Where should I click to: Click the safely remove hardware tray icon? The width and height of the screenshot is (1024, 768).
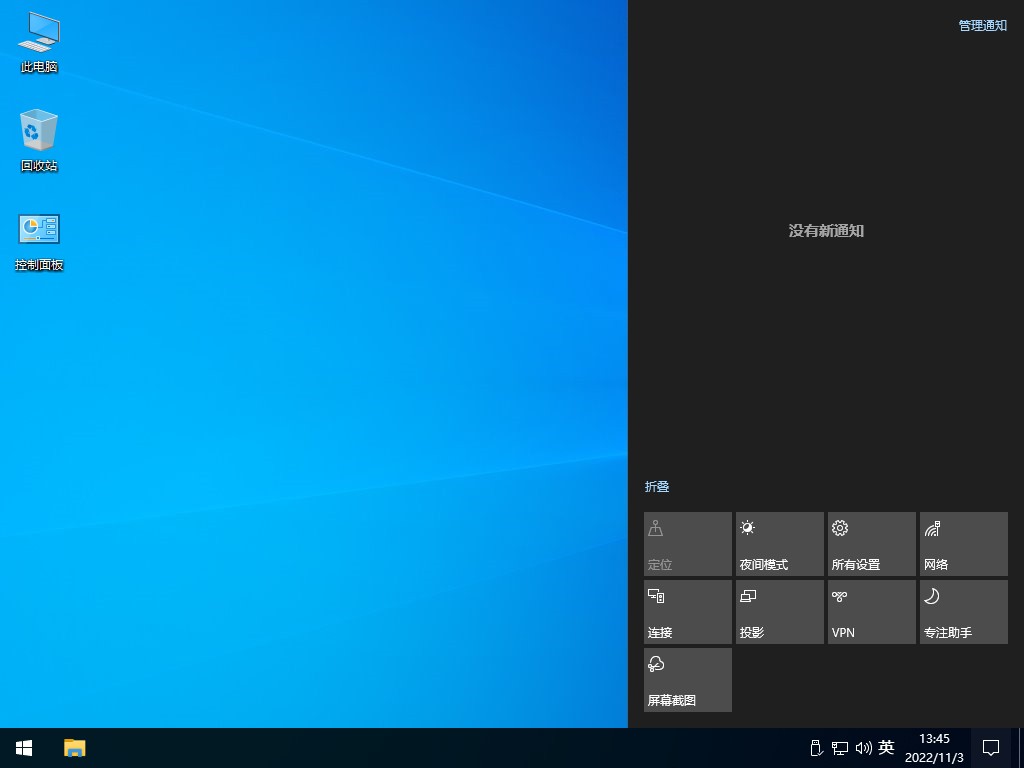[816, 748]
